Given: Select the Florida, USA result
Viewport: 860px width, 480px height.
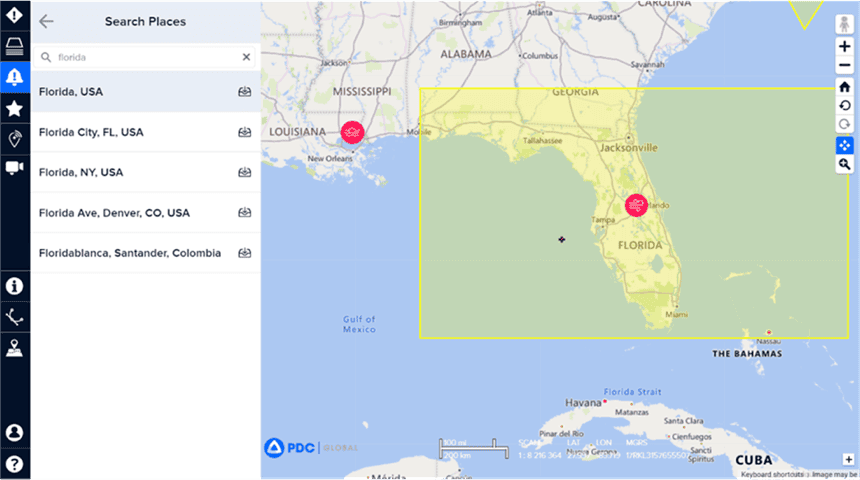Looking at the screenshot, I should 145,92.
